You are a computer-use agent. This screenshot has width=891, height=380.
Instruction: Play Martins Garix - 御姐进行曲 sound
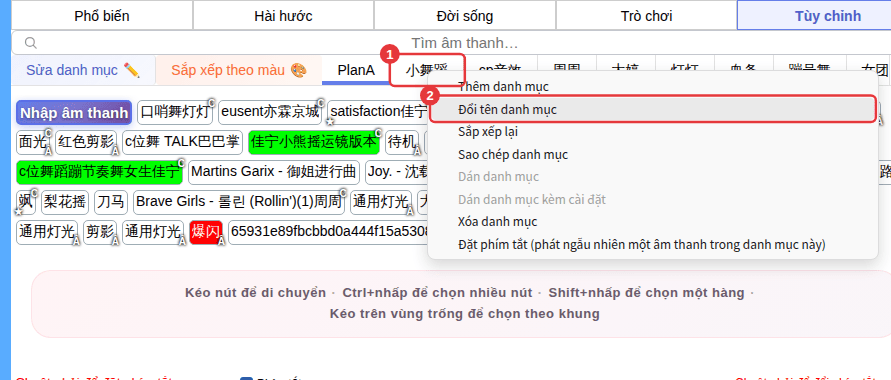pyautogui.click(x=274, y=172)
